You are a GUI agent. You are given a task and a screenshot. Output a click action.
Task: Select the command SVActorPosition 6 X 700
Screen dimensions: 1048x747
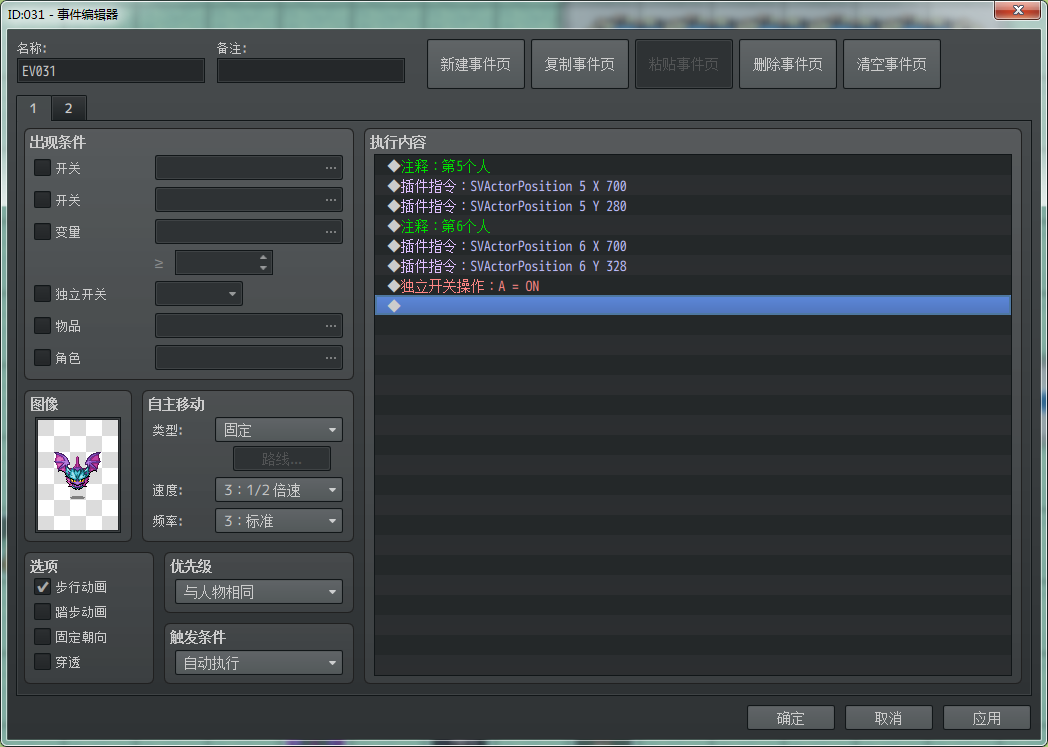(693, 246)
